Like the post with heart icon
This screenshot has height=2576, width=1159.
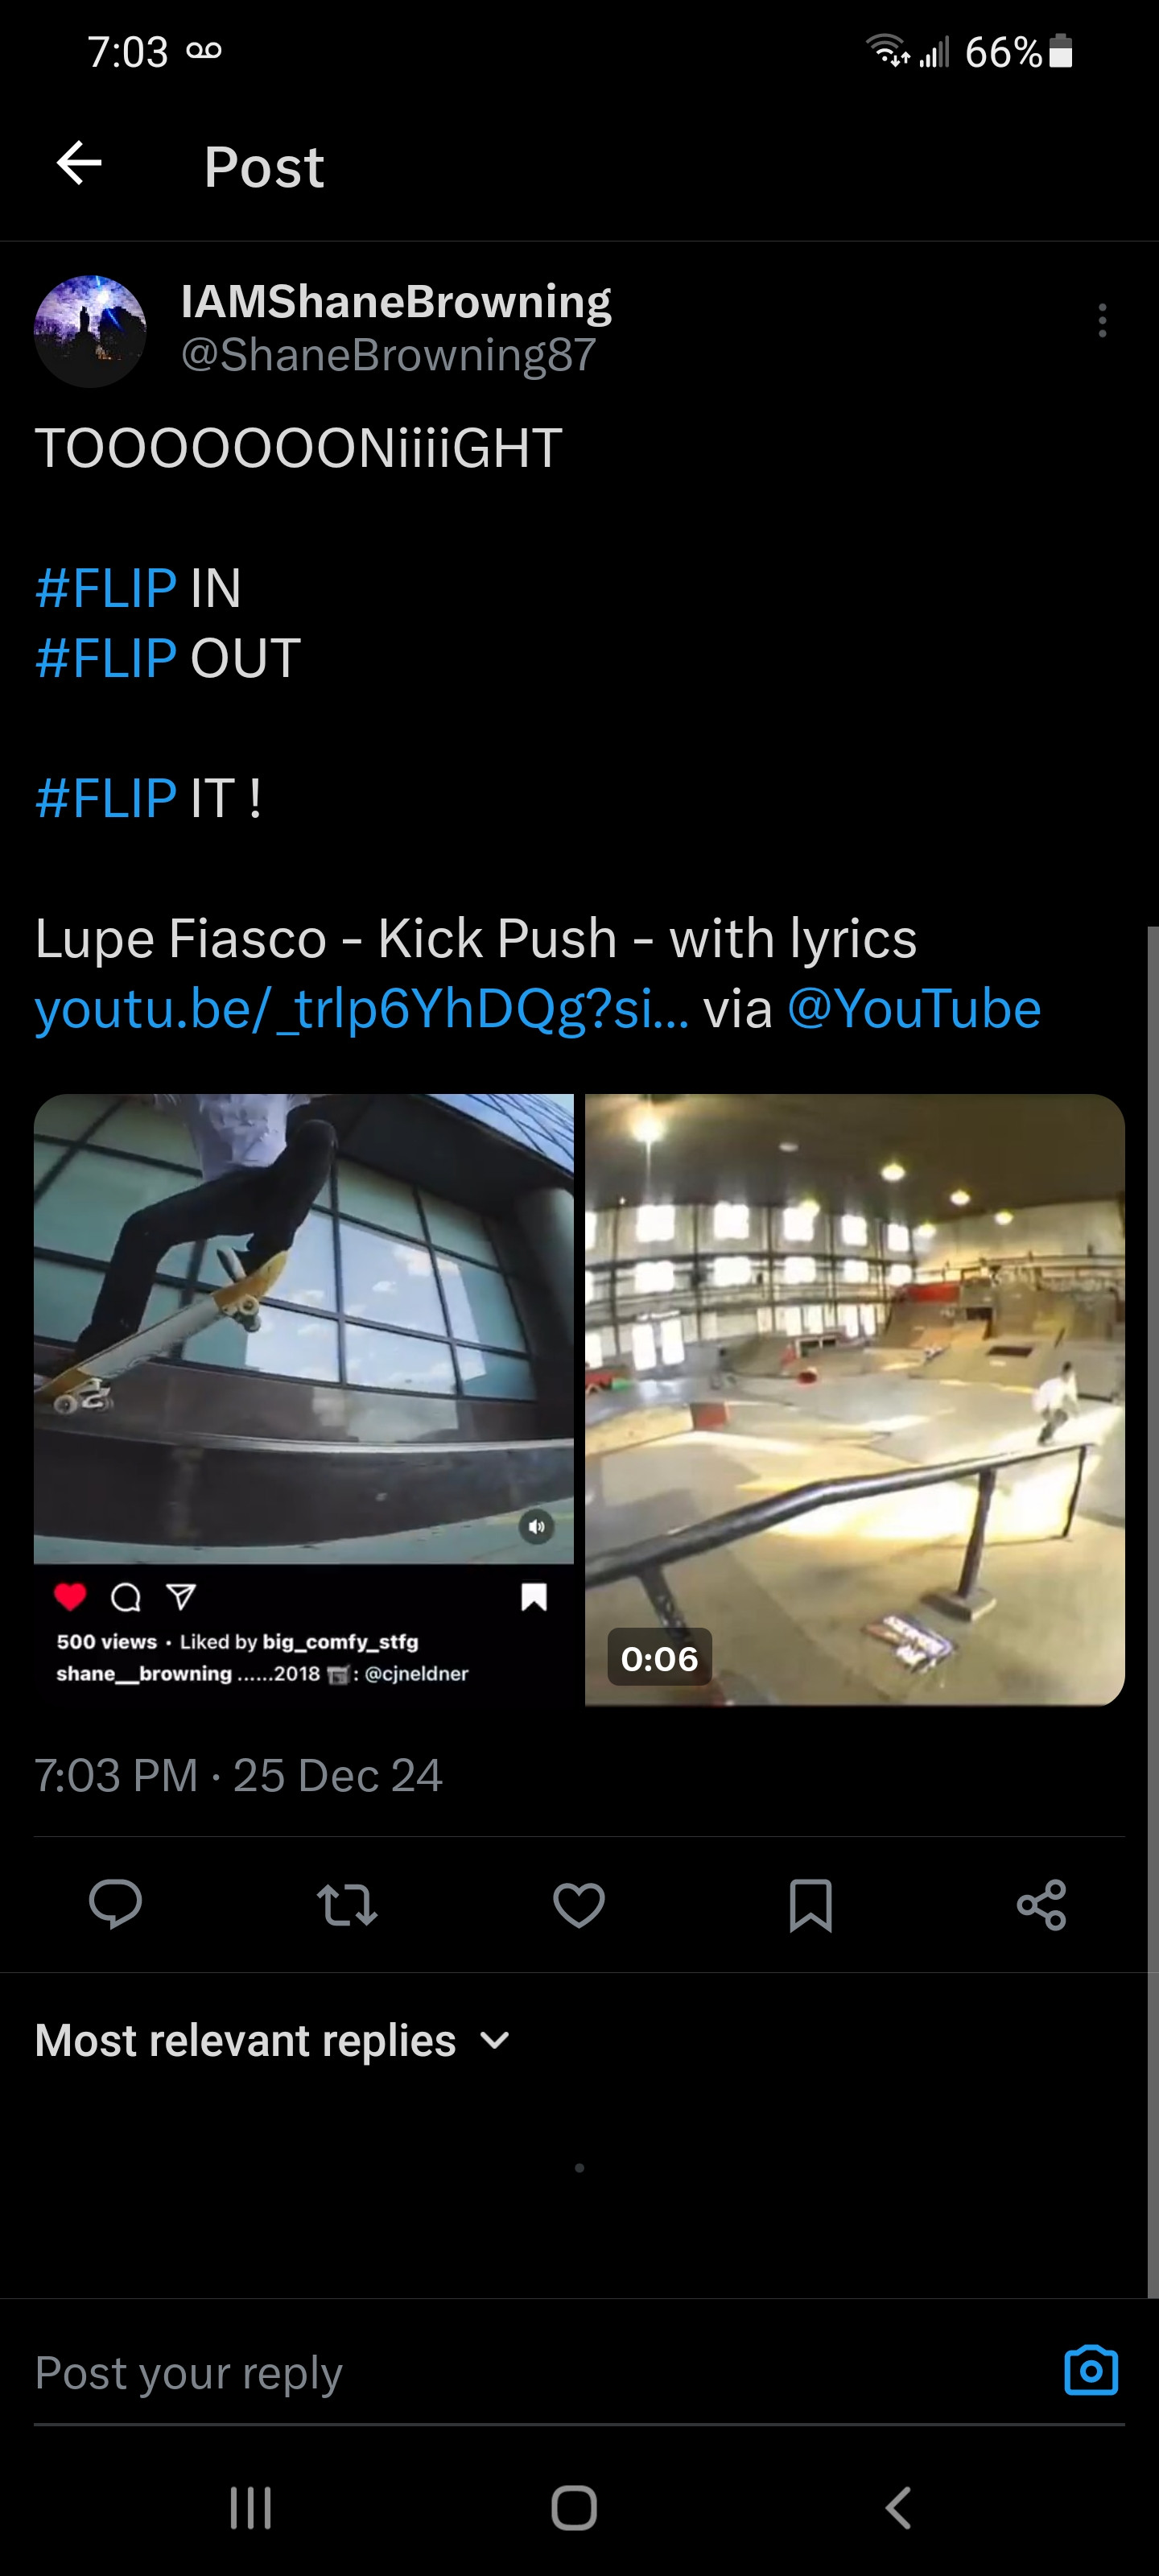point(579,1903)
